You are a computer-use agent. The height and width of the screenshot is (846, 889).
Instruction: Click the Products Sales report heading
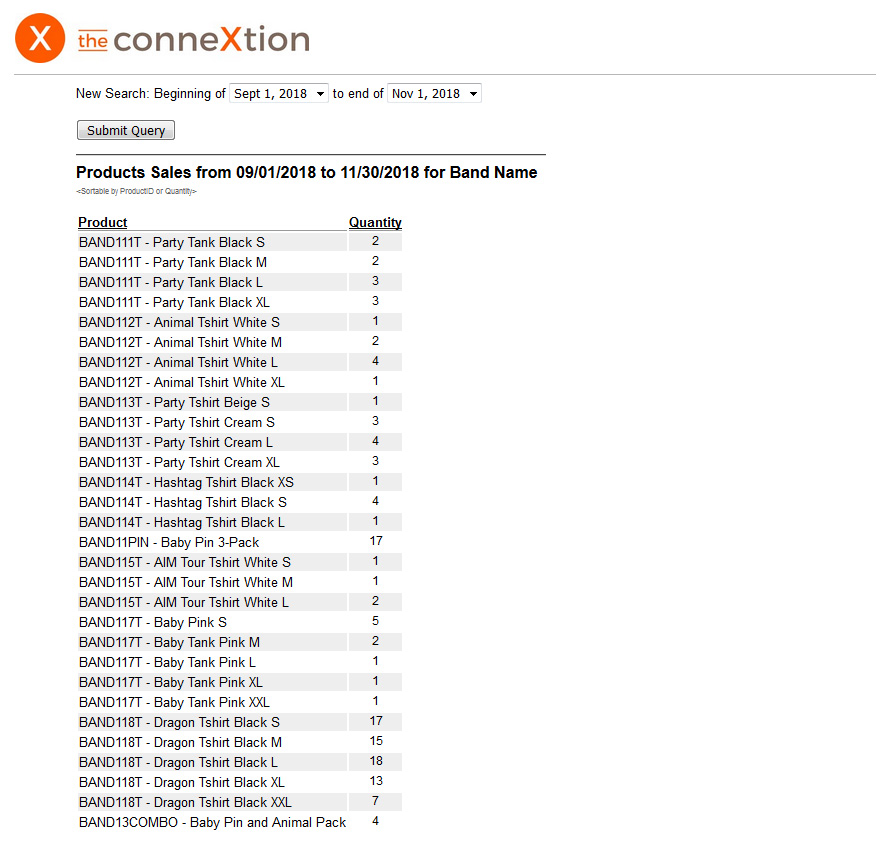[x=306, y=173]
